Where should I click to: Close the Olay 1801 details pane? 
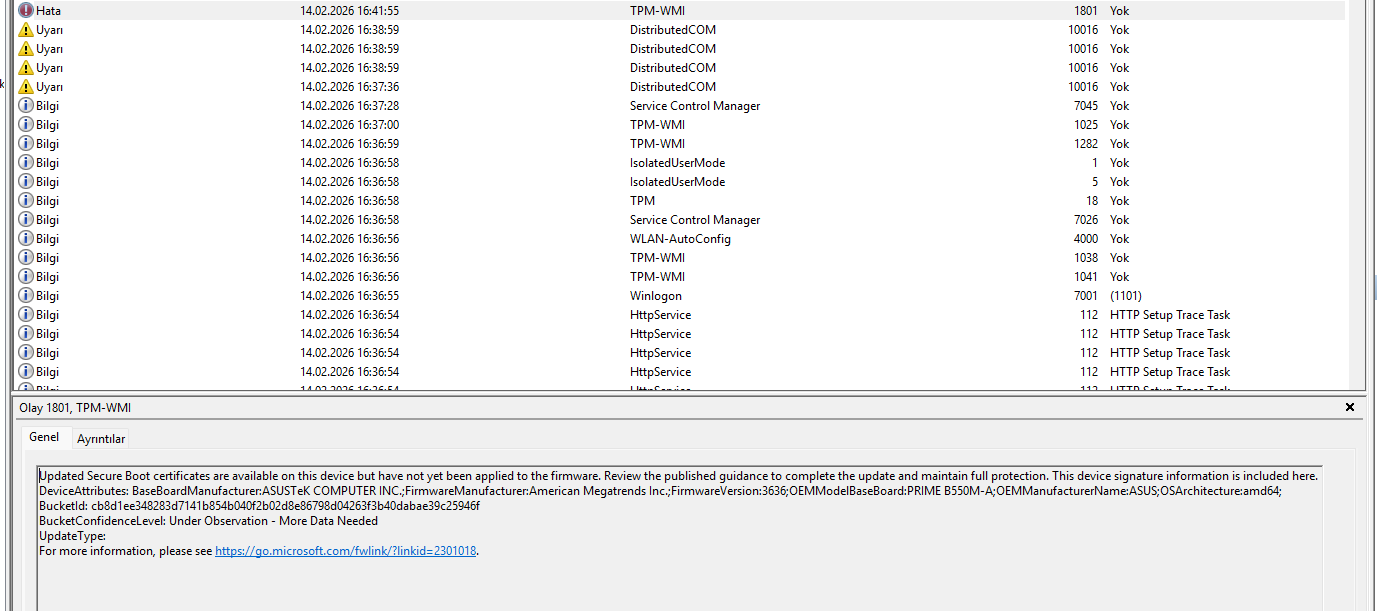coord(1350,407)
